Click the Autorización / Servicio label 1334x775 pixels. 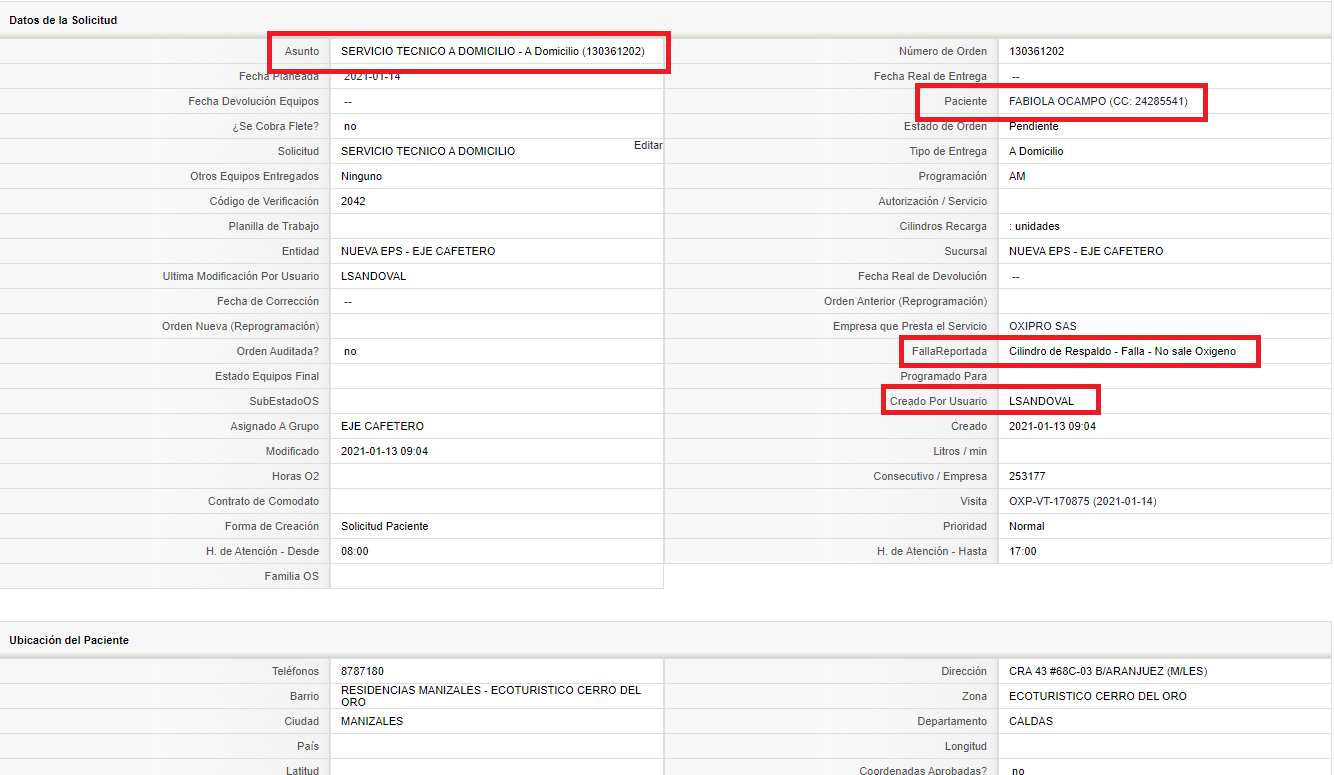(x=932, y=201)
